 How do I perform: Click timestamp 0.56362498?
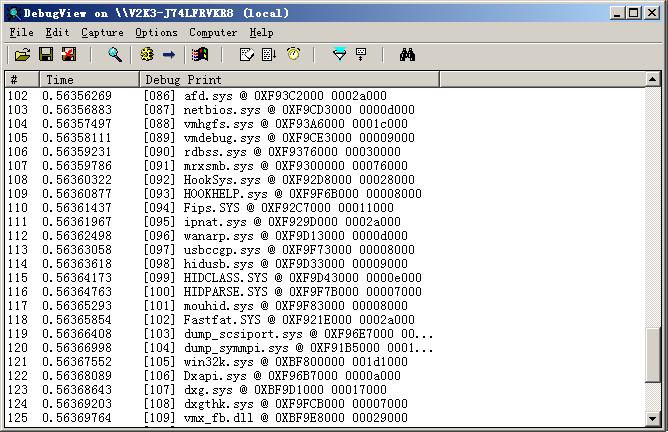click(77, 236)
